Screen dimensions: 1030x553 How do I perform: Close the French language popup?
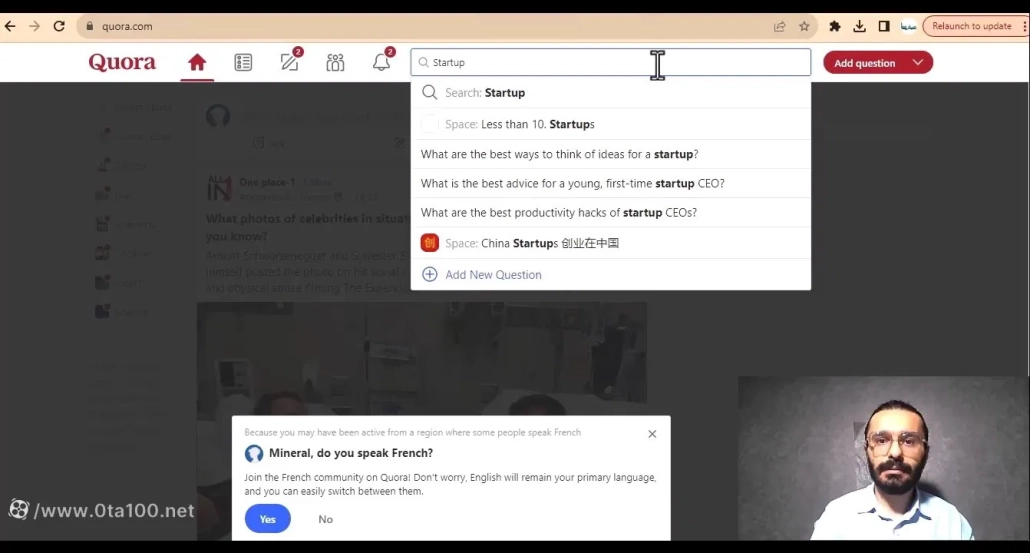pos(652,434)
